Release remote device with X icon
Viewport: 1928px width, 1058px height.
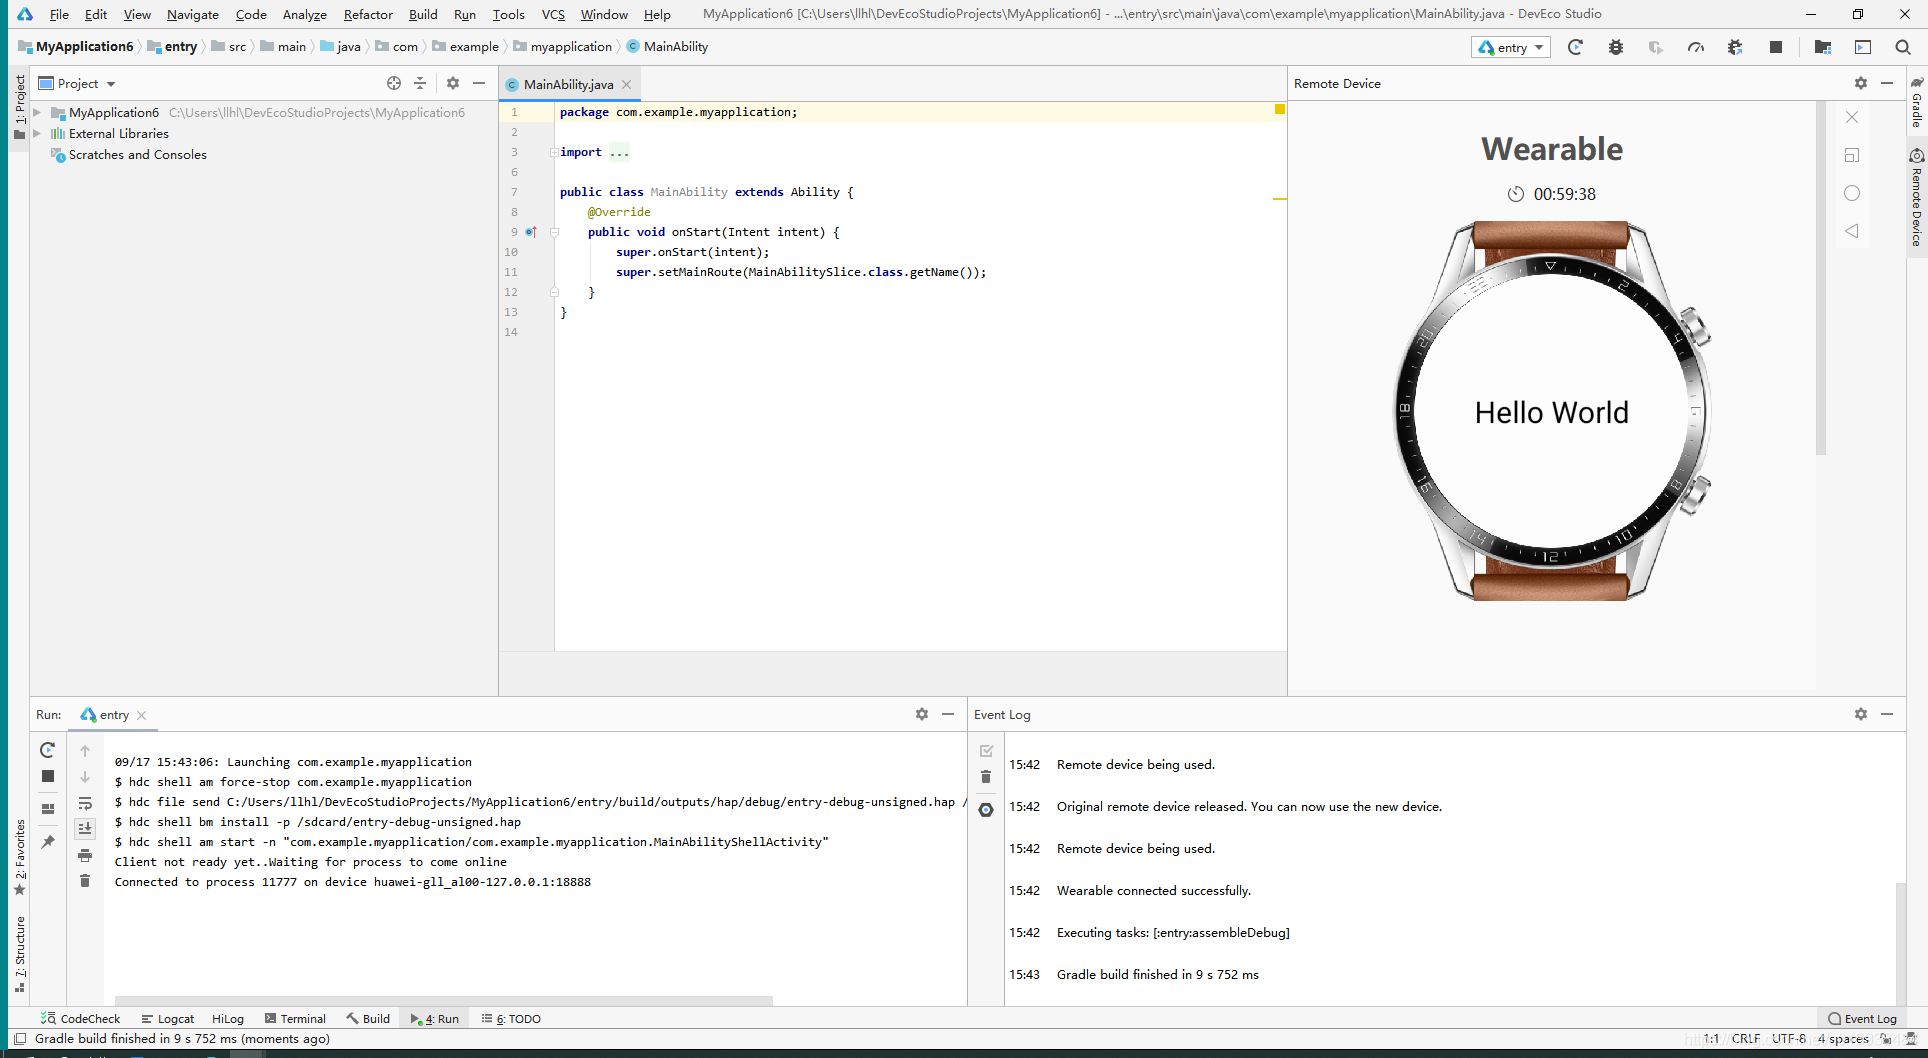coord(1852,117)
